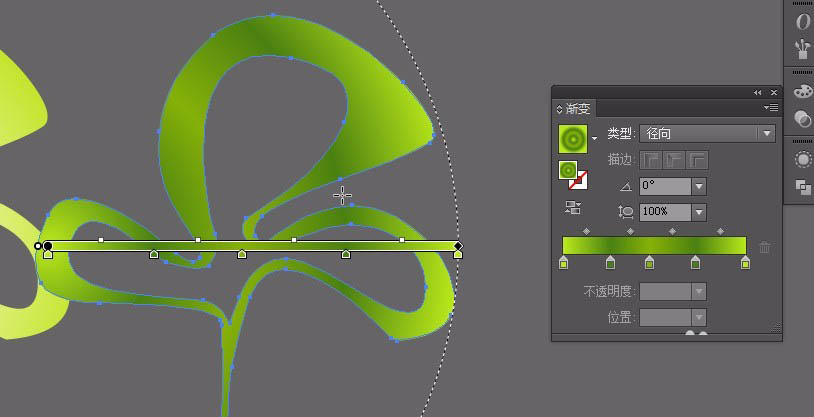Open the Color palette panel icon

point(803,92)
